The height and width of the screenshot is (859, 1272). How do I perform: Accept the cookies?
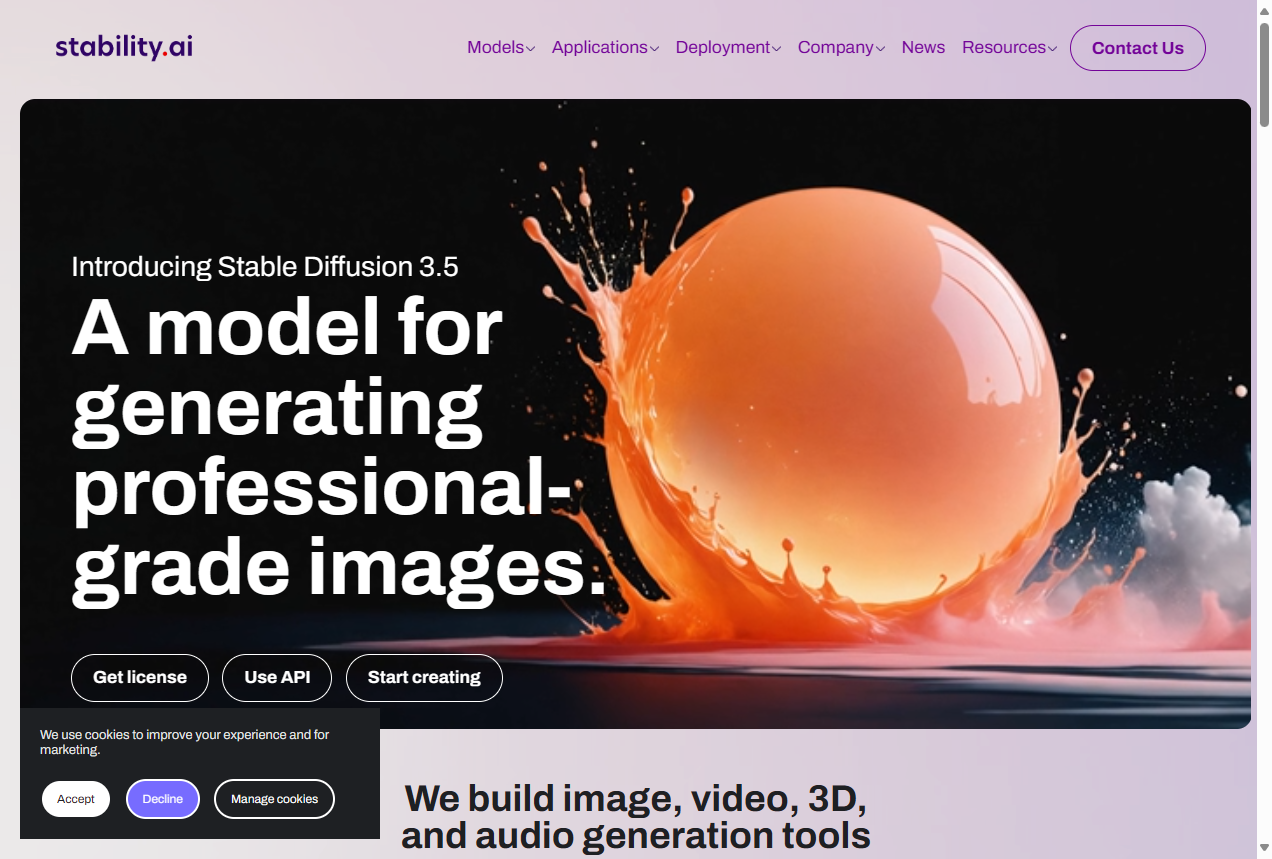point(76,799)
